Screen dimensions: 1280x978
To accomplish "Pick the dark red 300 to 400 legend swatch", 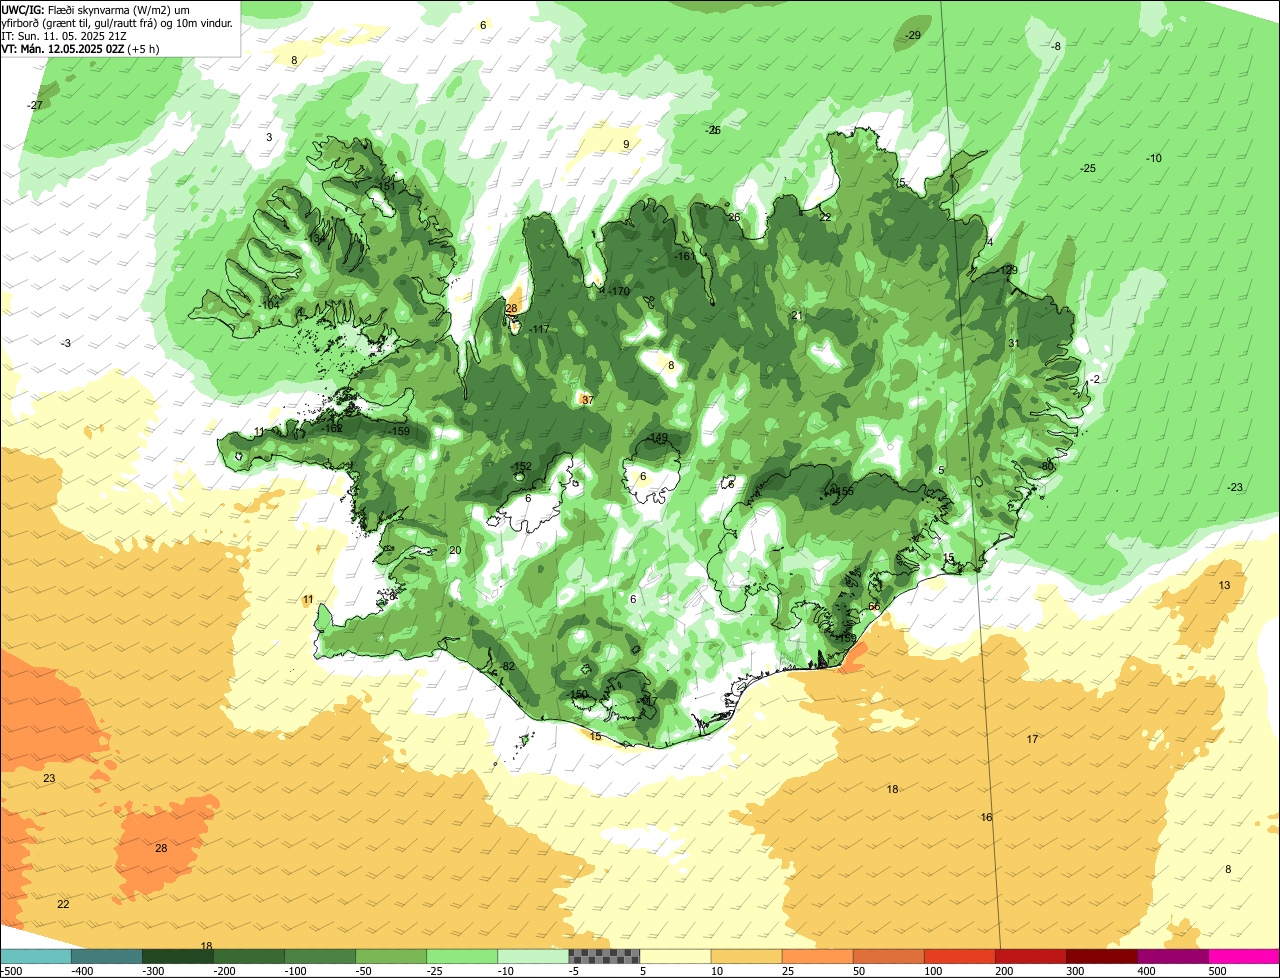I will click(x=1101, y=956).
